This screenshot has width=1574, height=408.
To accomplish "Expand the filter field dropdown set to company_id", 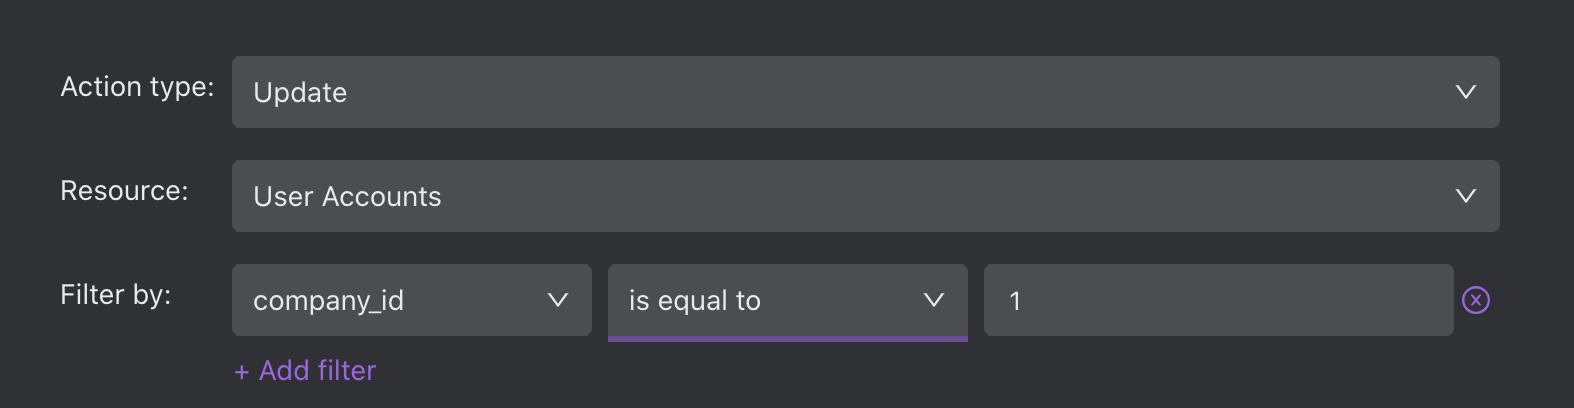I will tap(412, 300).
